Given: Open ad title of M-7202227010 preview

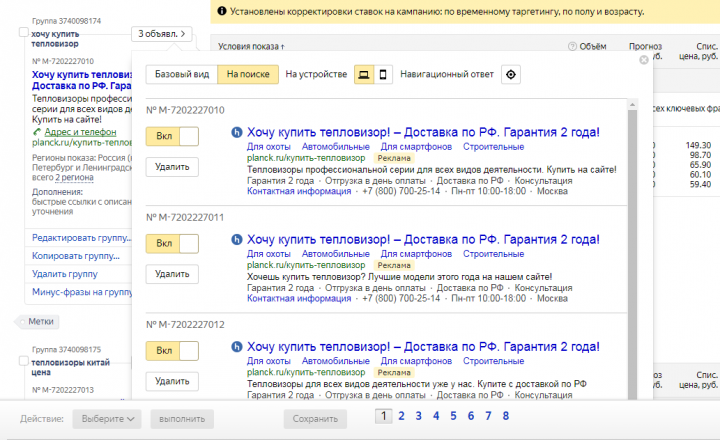Looking at the screenshot, I should [423, 133].
